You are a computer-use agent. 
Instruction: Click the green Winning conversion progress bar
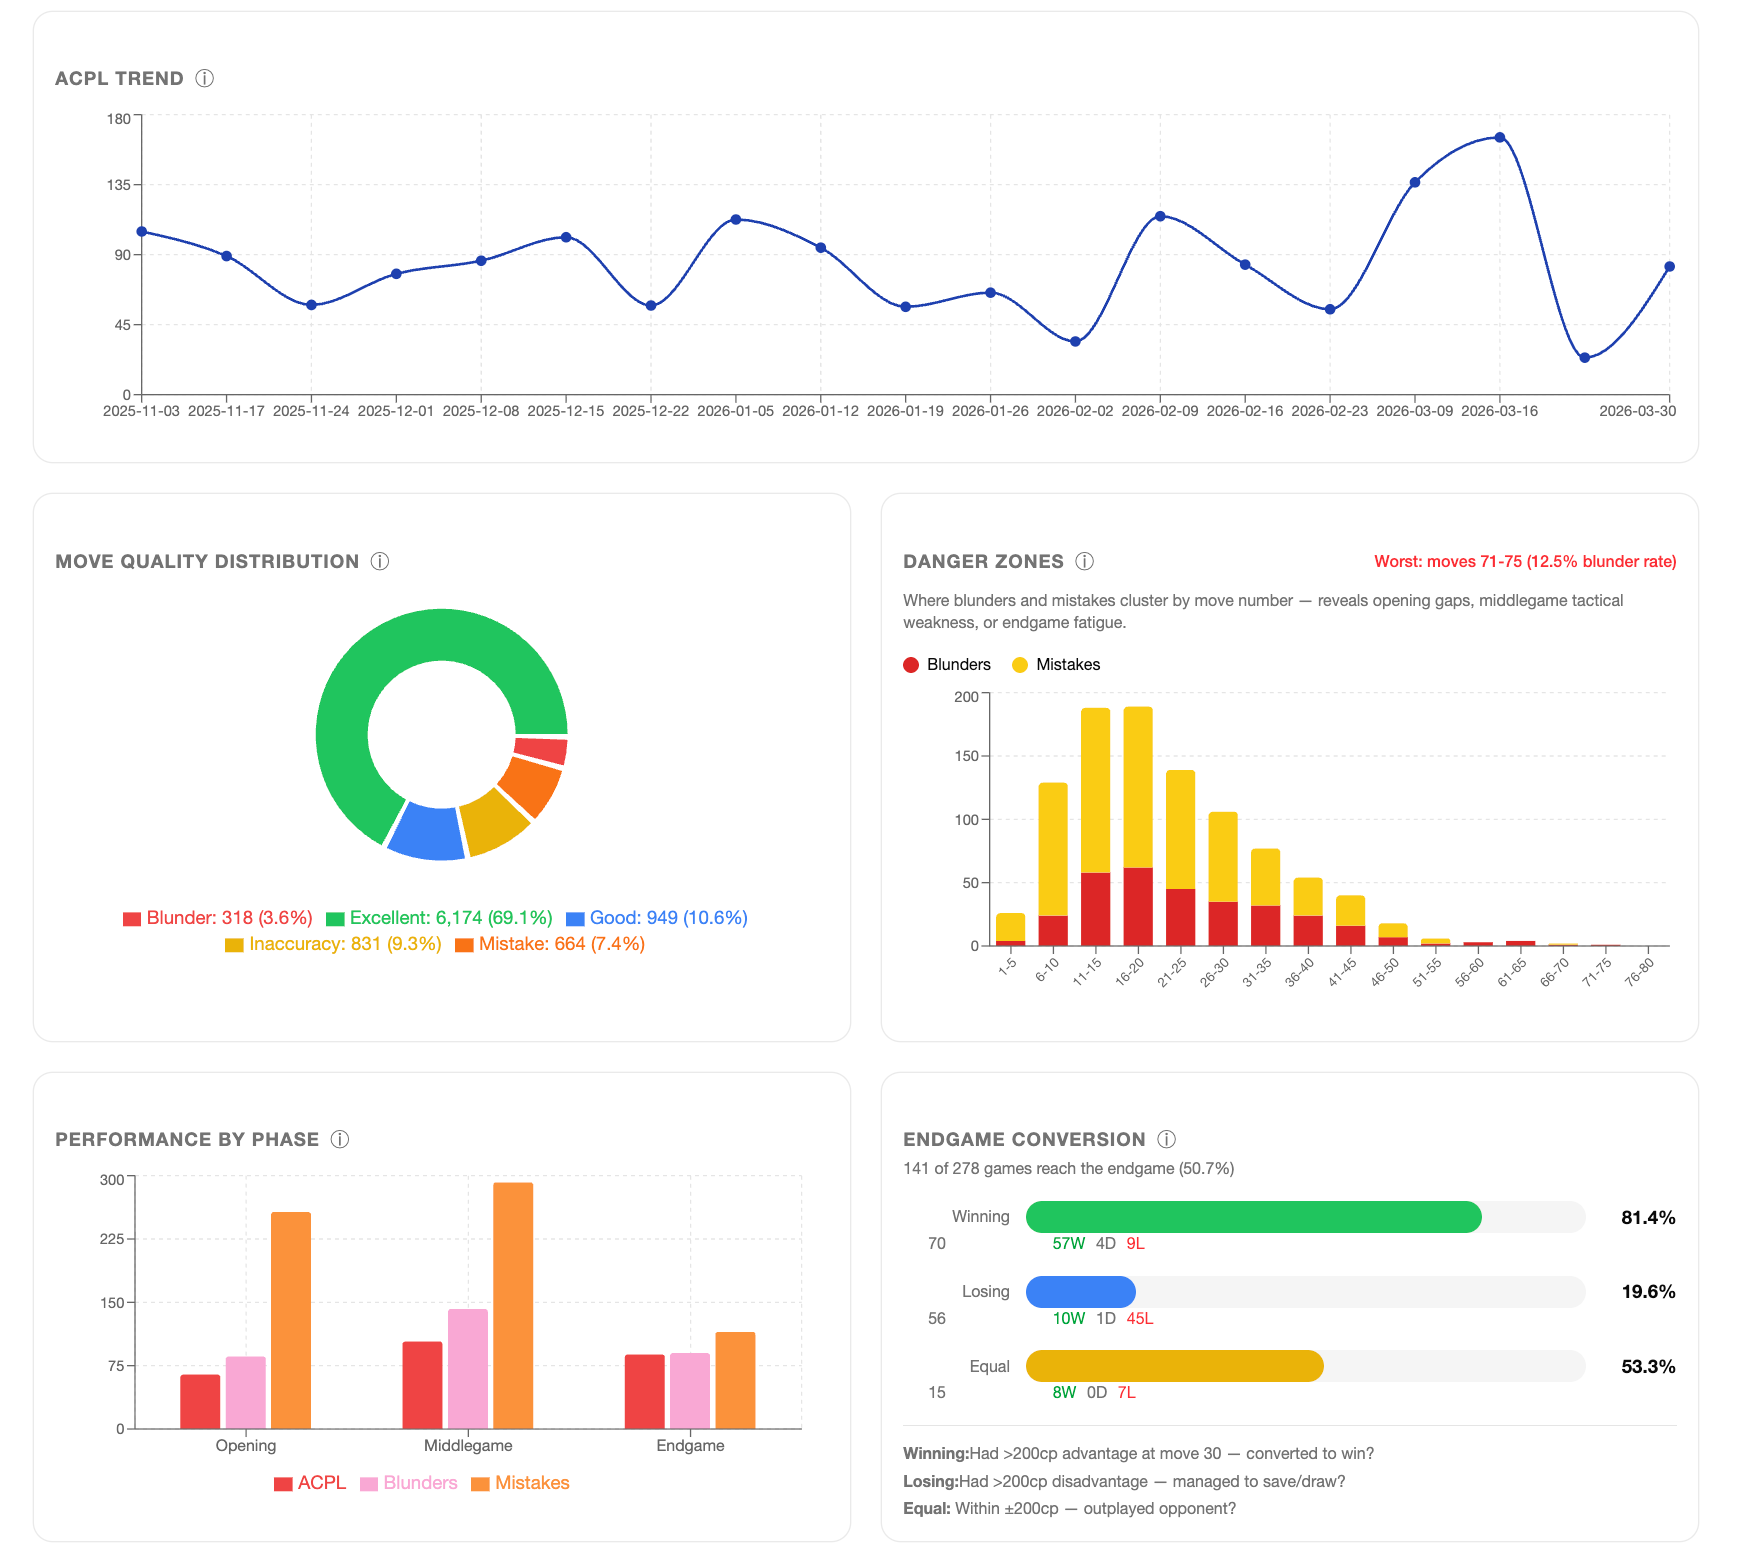[x=1254, y=1217]
